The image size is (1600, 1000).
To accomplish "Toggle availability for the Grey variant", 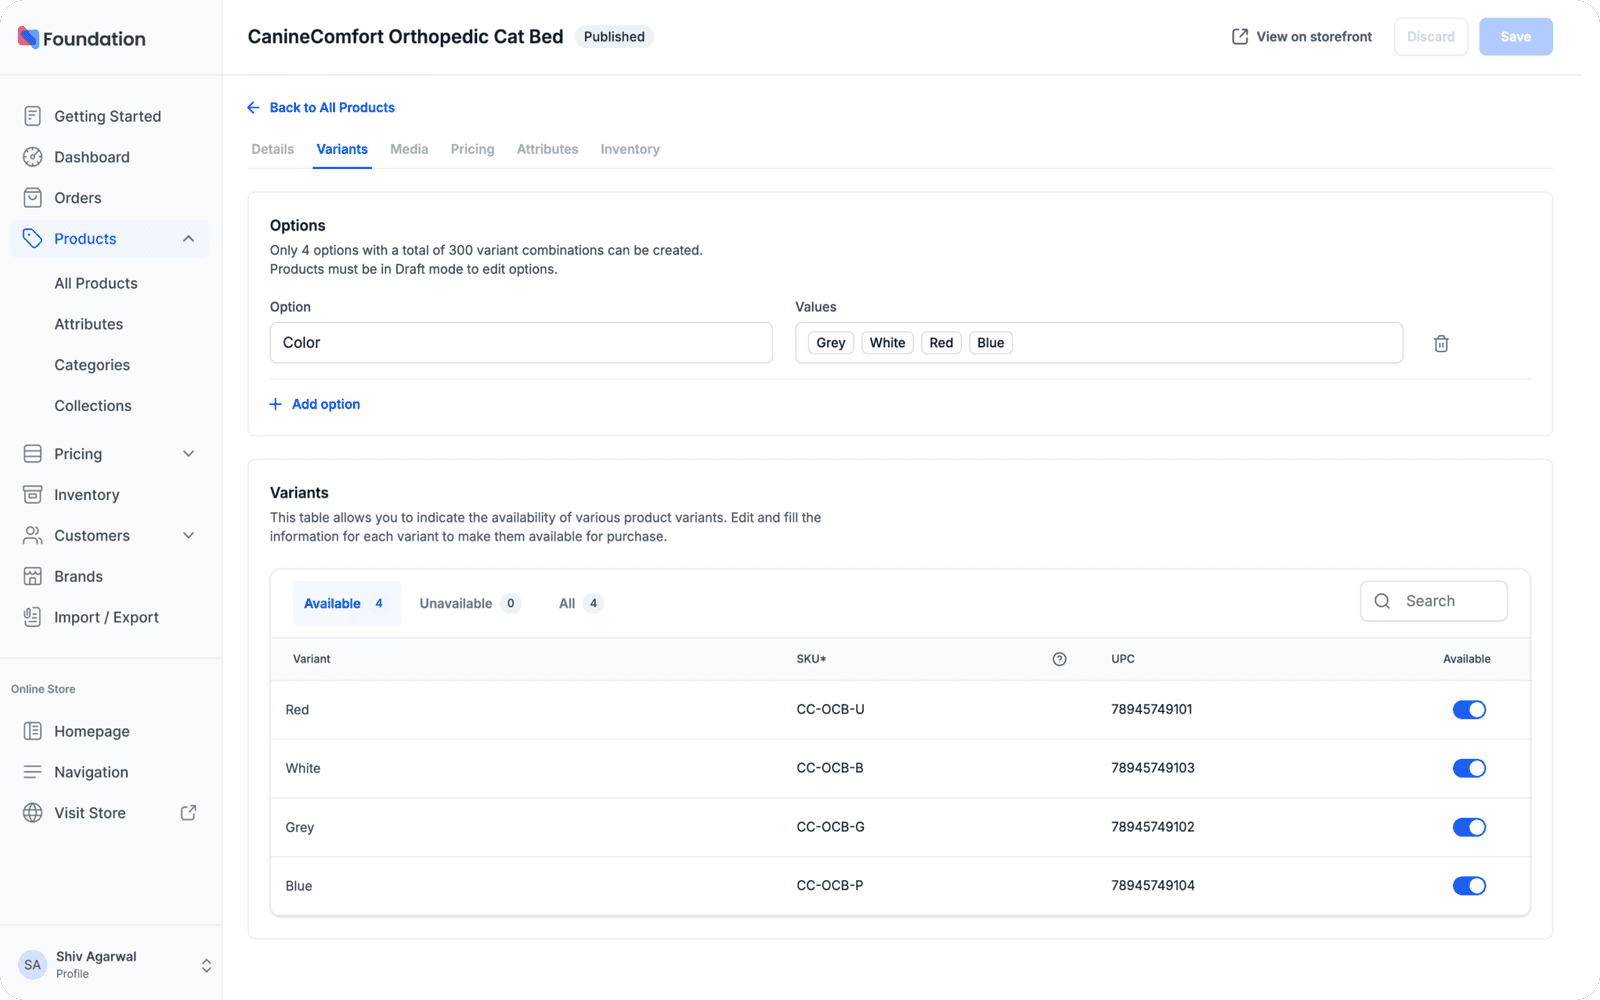I will click(1469, 827).
